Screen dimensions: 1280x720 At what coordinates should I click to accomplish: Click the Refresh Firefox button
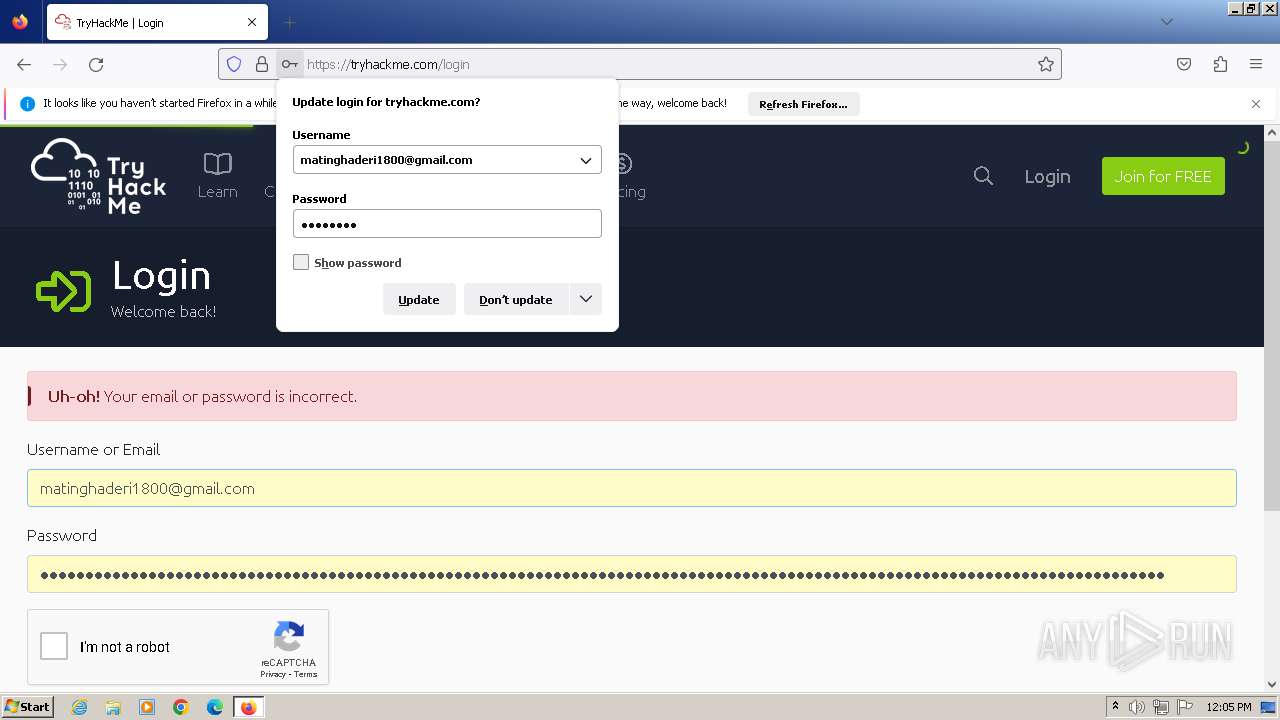pyautogui.click(x=803, y=104)
